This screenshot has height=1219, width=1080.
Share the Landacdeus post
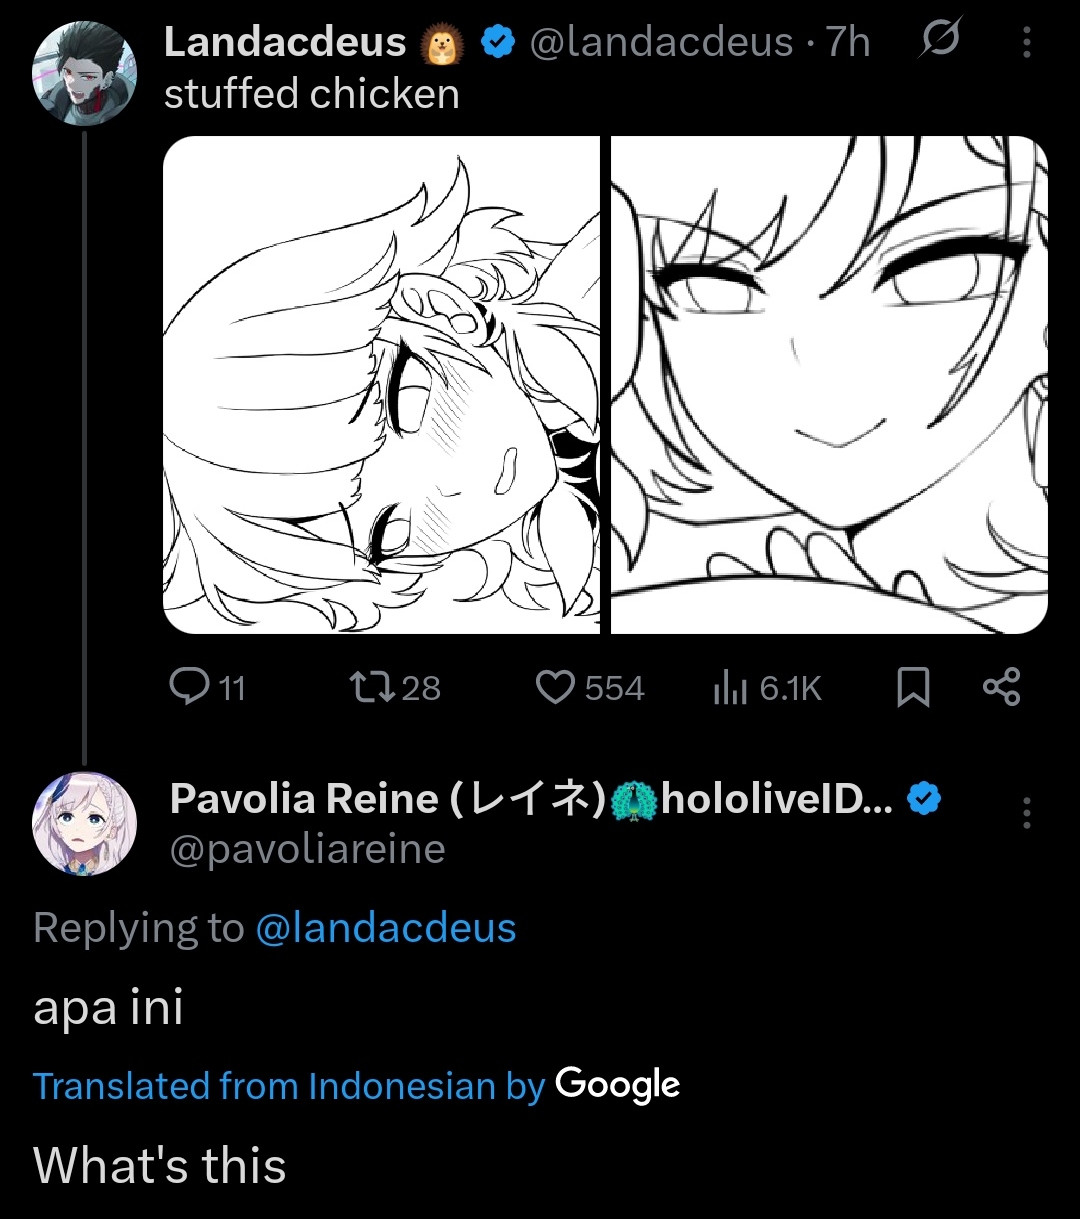pos(1001,688)
